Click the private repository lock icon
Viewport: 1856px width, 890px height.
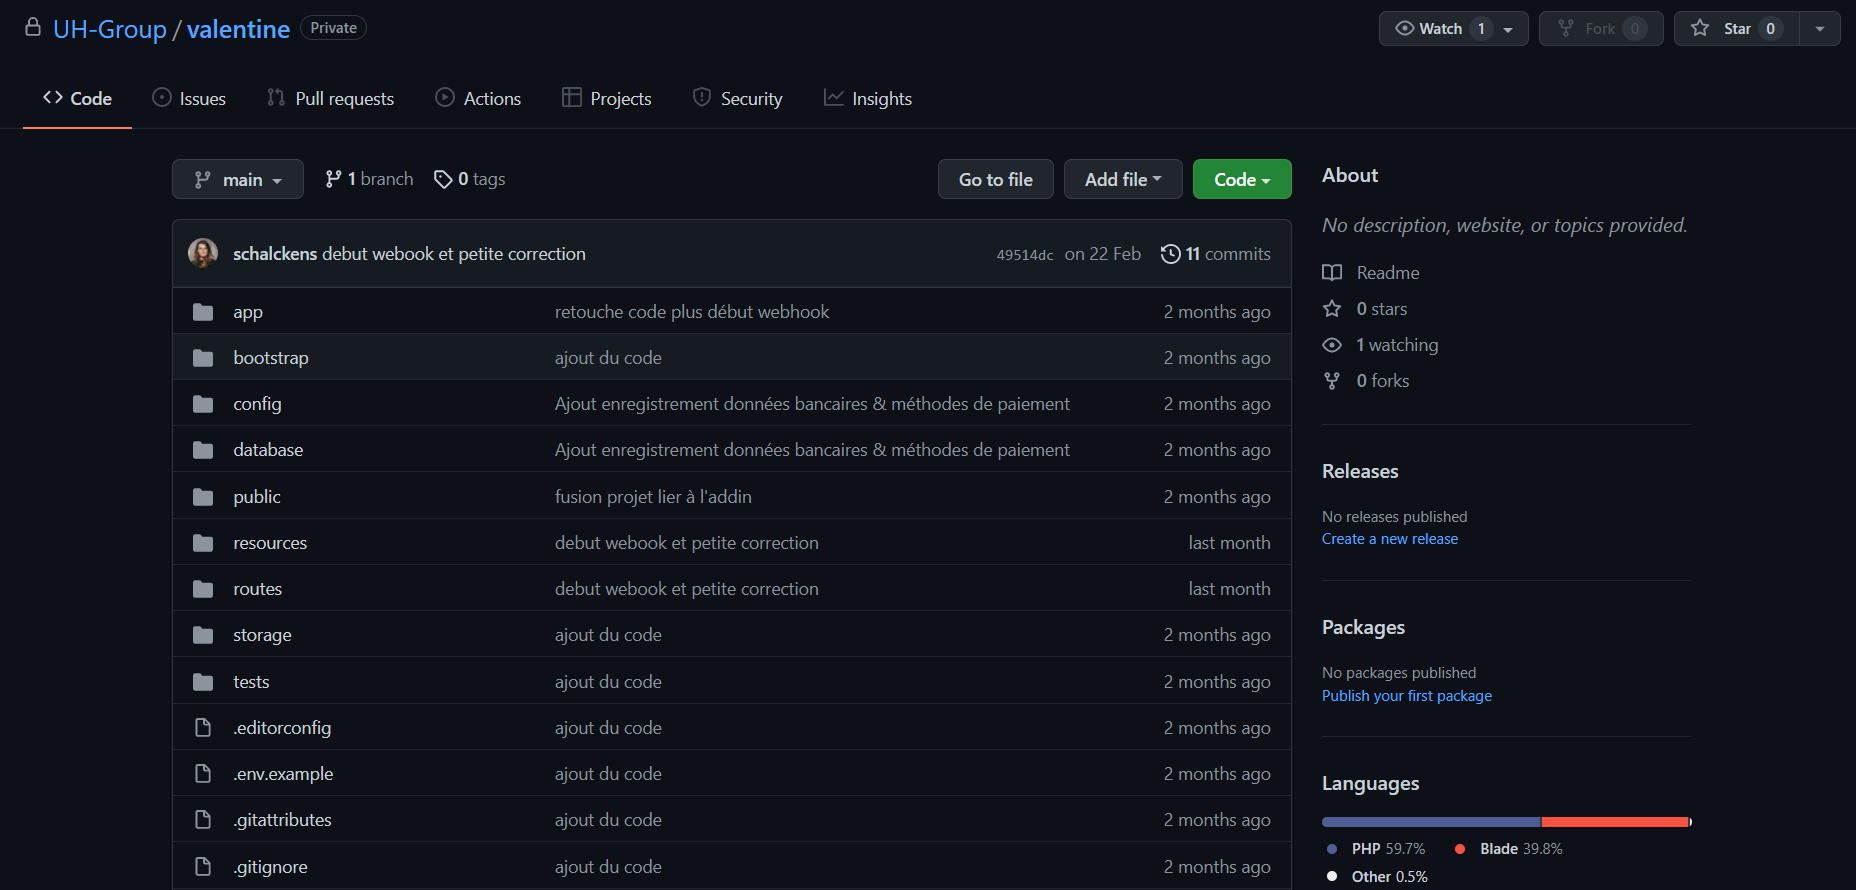coord(33,27)
